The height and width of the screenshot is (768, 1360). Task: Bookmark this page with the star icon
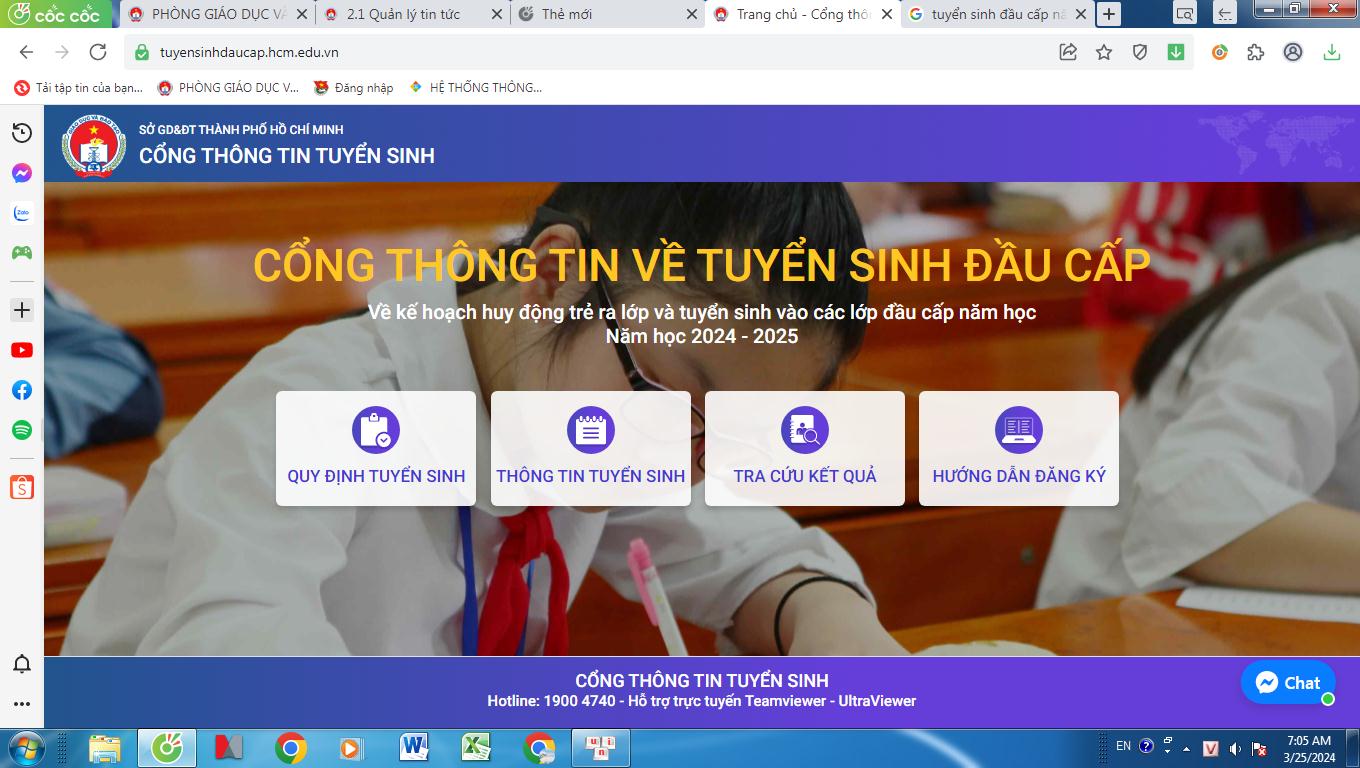1104,52
